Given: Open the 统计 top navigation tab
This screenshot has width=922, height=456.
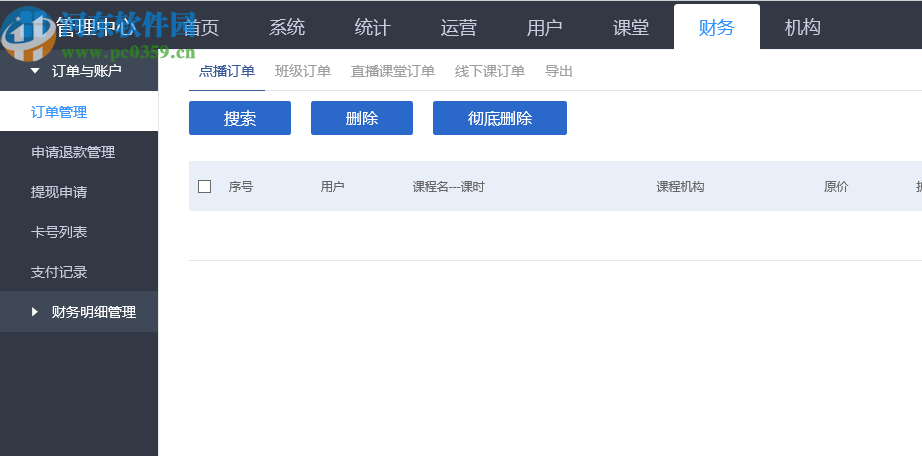Looking at the screenshot, I should point(373,27).
